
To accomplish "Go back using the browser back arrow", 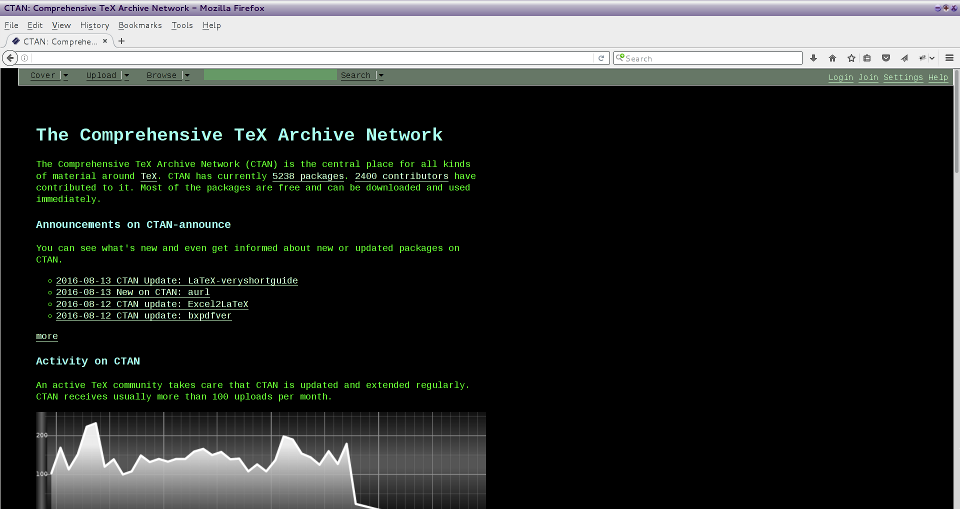I will 10,58.
